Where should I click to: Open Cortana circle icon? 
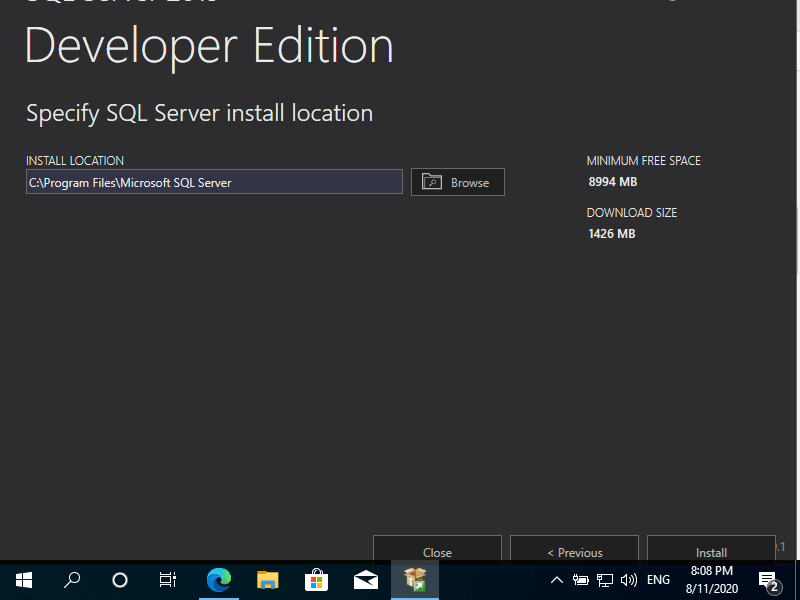point(120,580)
